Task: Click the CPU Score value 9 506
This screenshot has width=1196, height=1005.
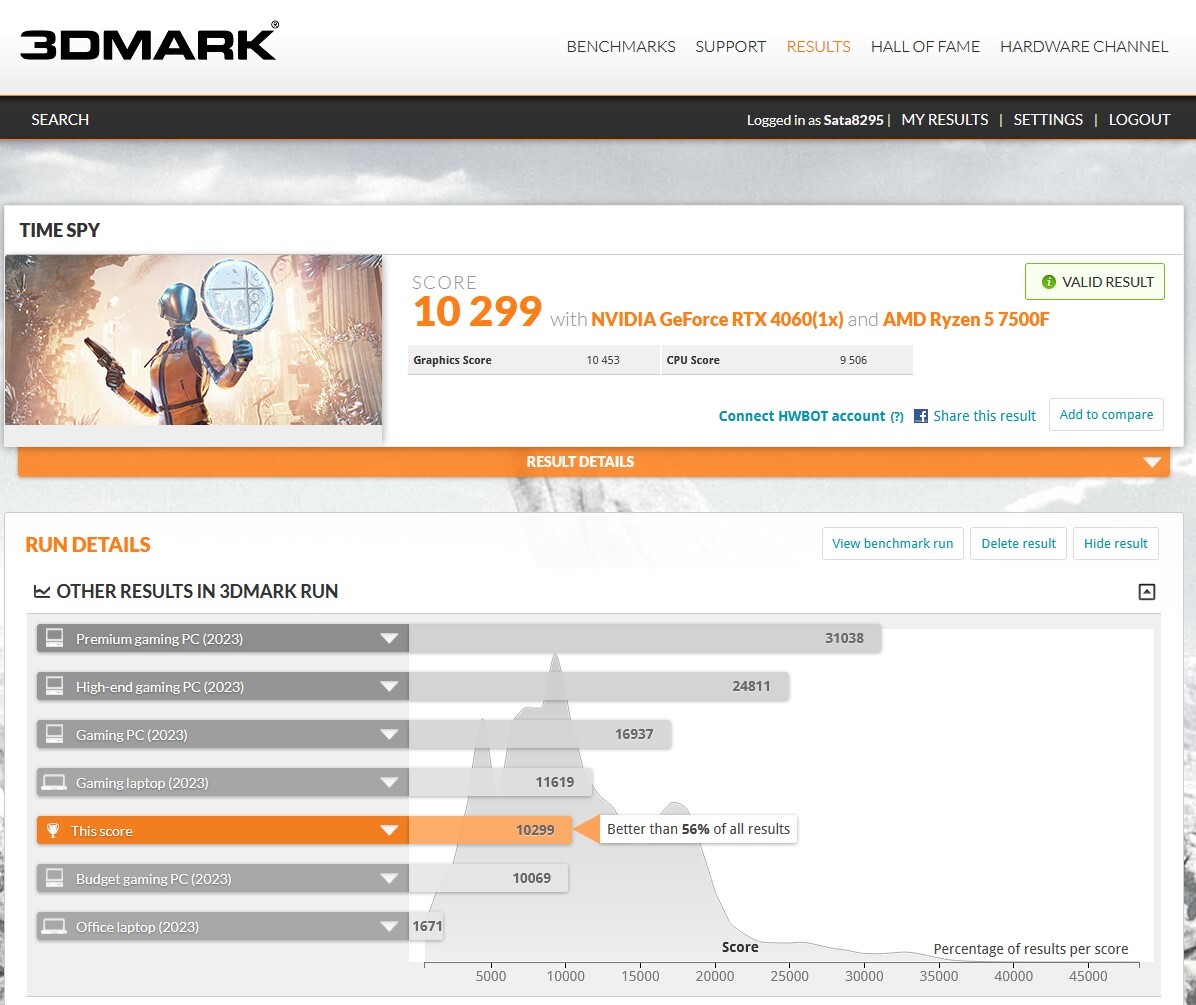Action: 853,360
